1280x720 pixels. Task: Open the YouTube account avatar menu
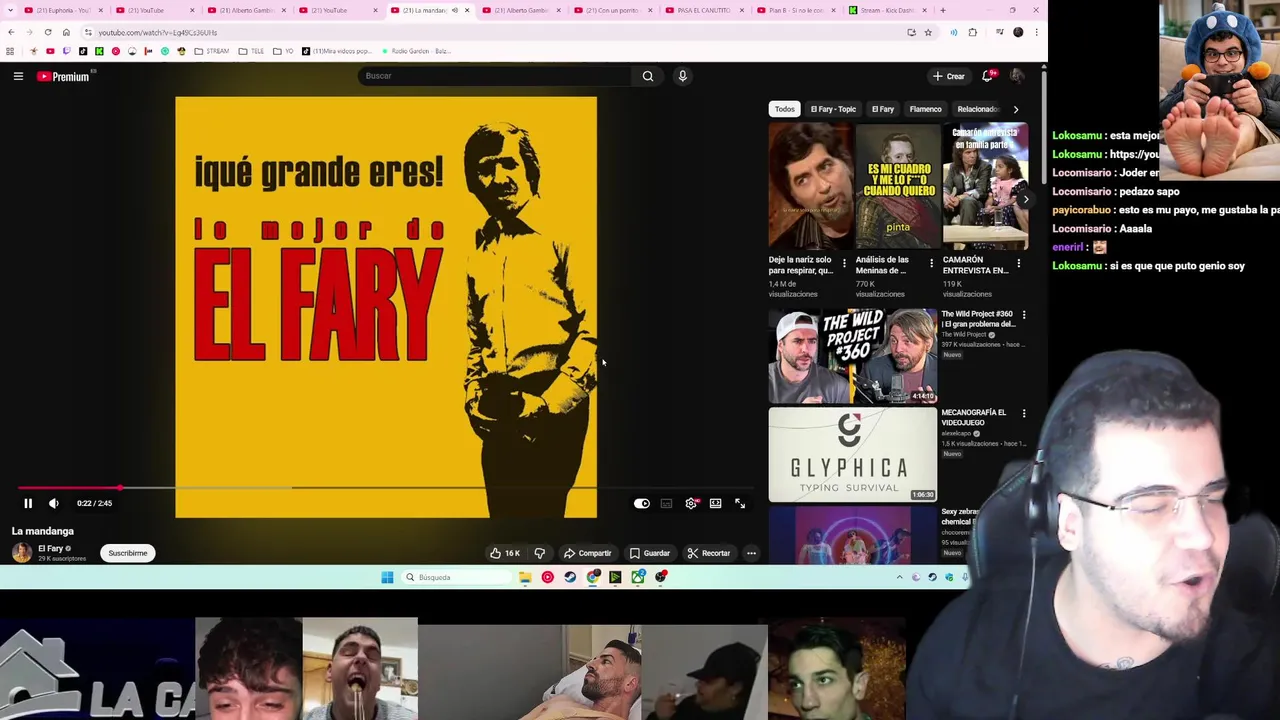coord(1017,76)
